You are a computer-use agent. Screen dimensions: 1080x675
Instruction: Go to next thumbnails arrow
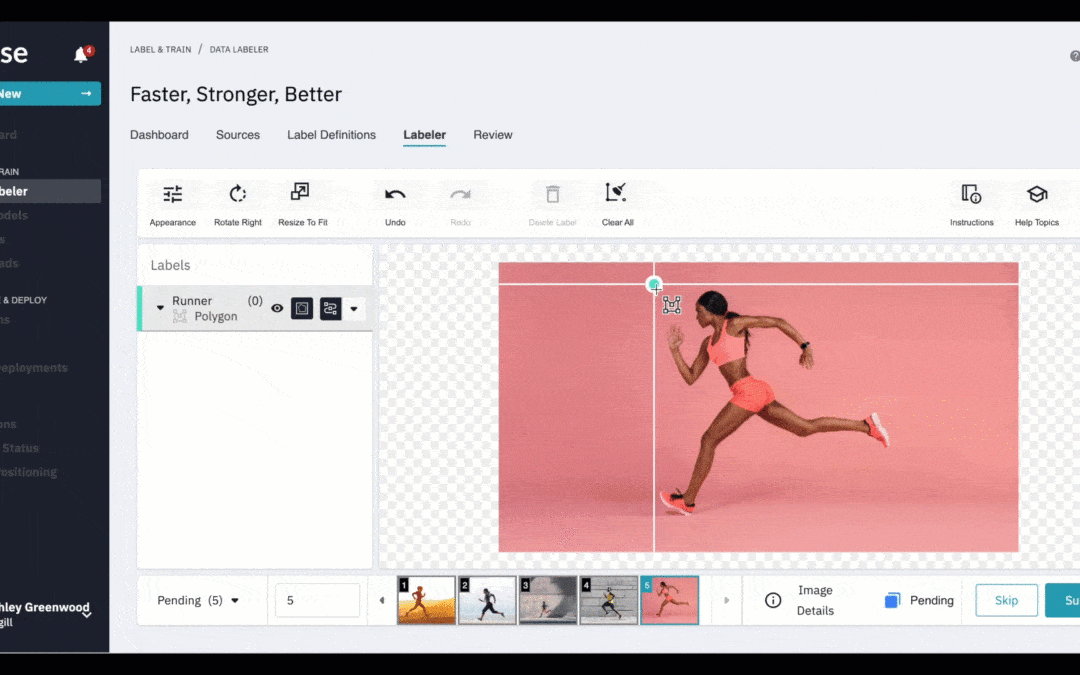[726, 601]
